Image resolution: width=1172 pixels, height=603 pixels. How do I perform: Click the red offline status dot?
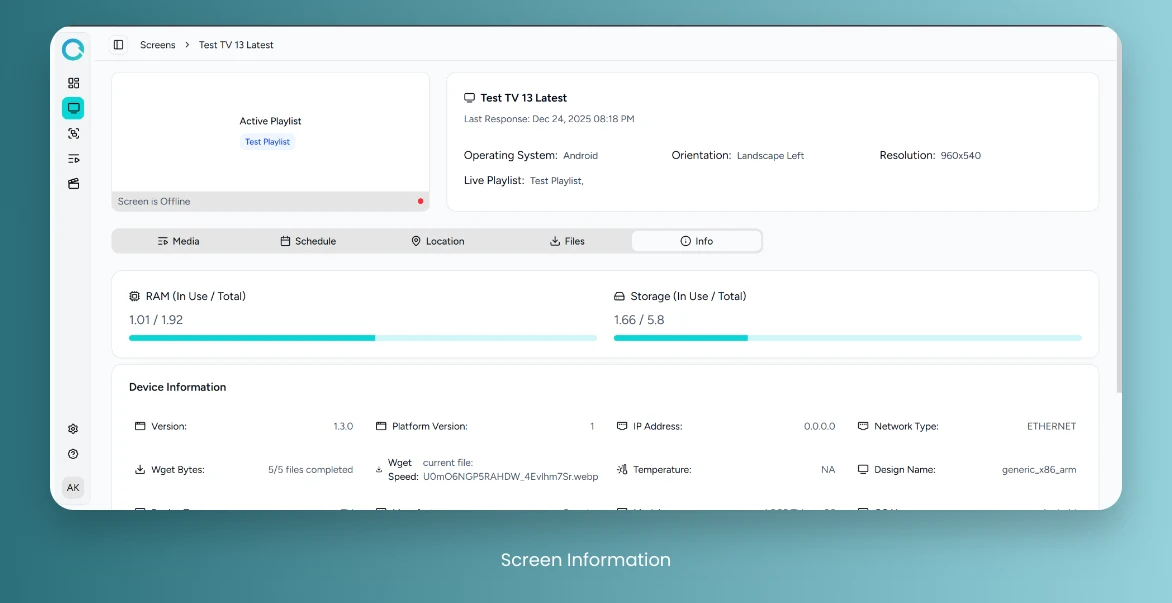click(x=420, y=201)
